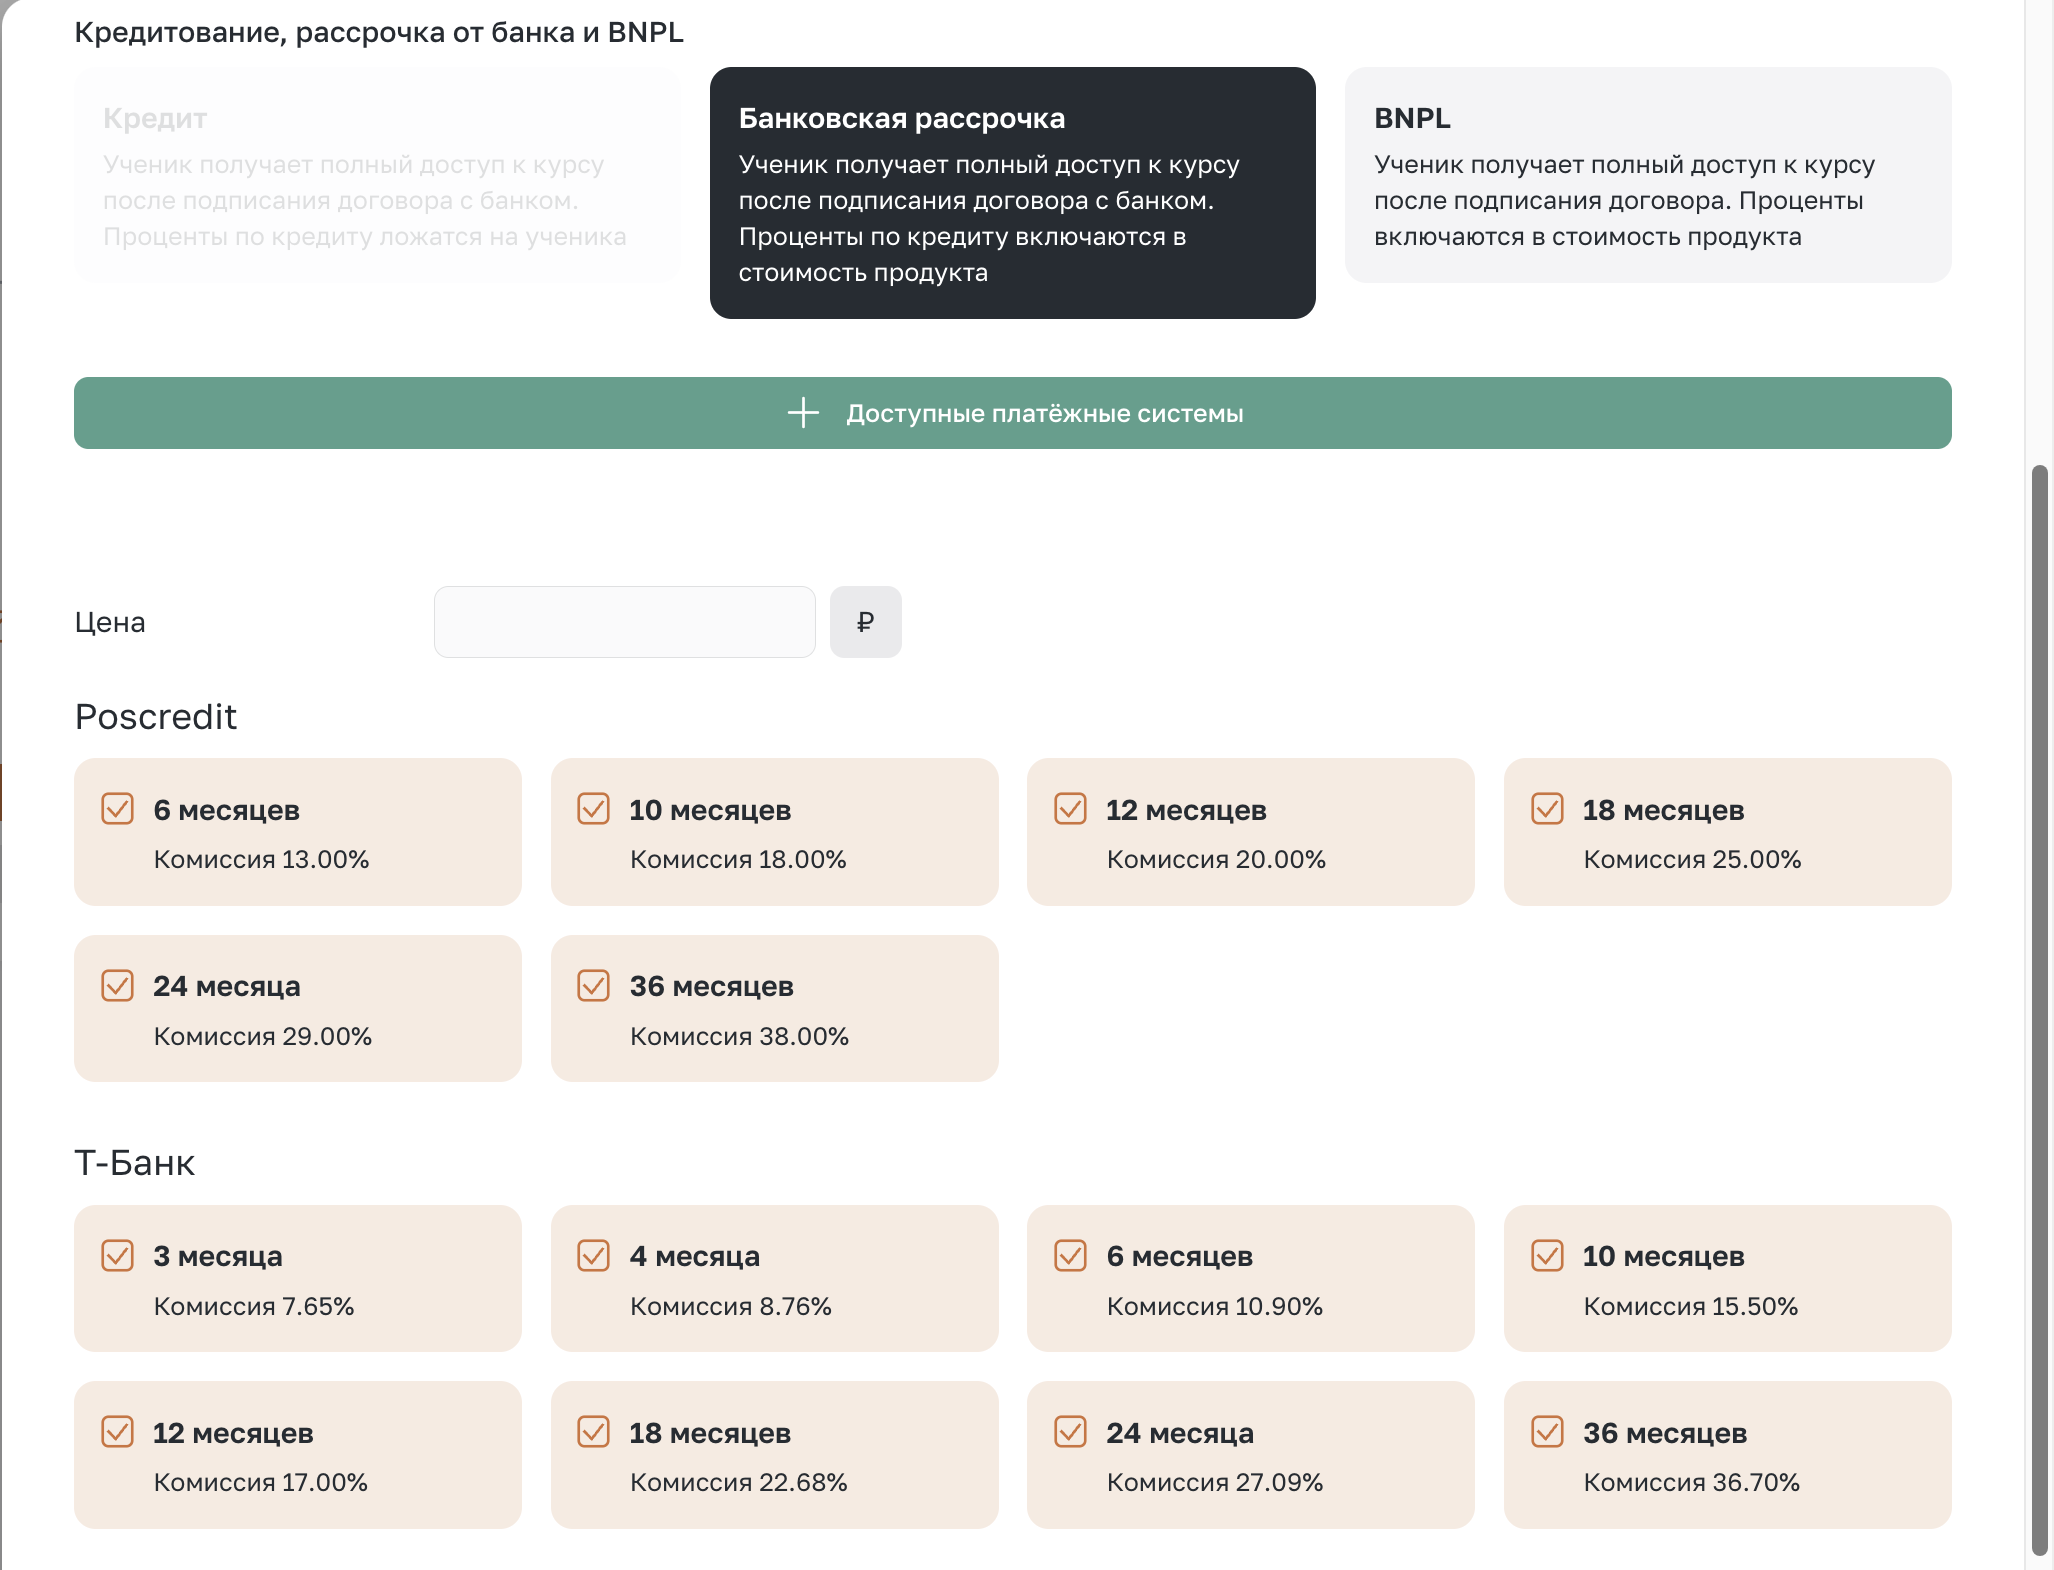The width and height of the screenshot is (2054, 1570).
Task: Toggle Т-Банк 4 месяца checkbox
Action: (x=594, y=1256)
